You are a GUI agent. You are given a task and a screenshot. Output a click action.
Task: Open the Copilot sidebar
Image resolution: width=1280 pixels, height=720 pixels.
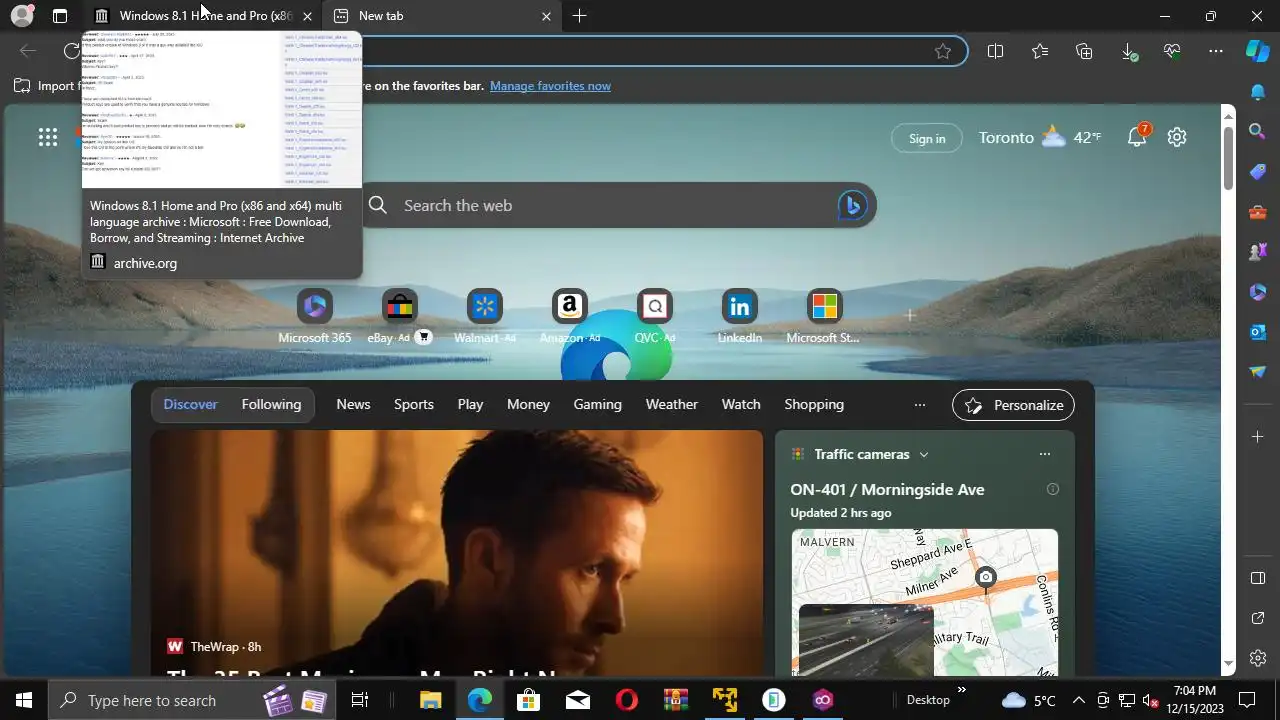[1258, 51]
